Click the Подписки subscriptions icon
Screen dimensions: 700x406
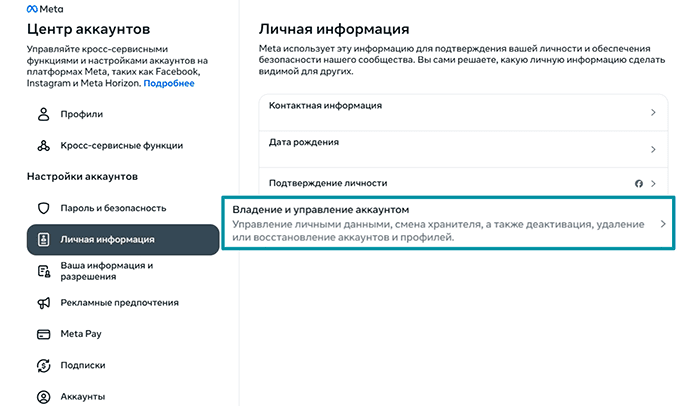(x=43, y=365)
